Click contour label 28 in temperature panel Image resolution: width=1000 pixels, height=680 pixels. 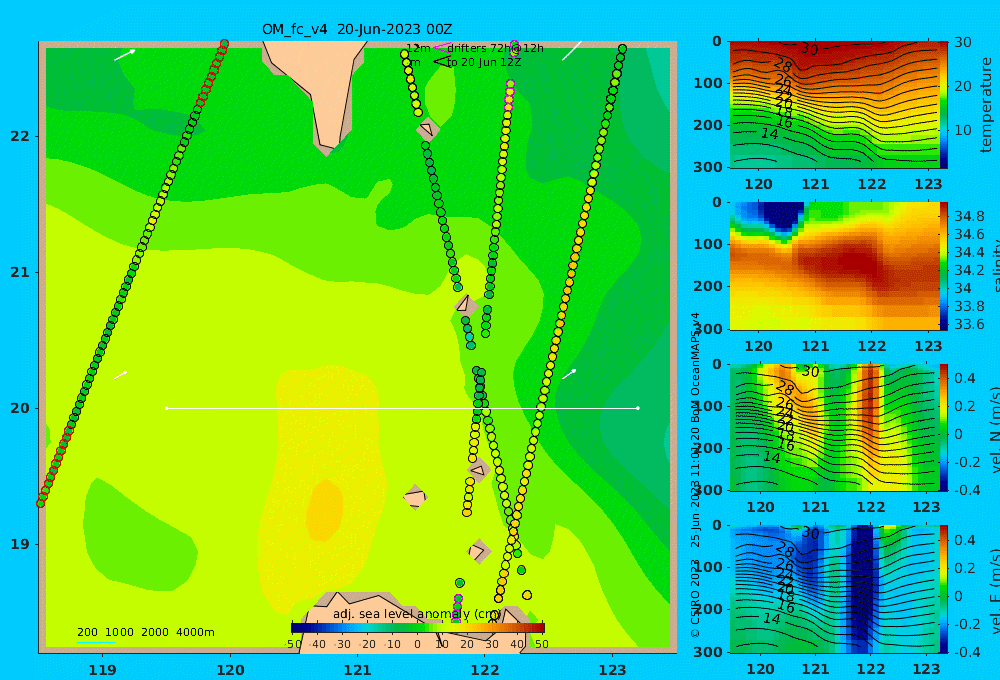[x=783, y=65]
